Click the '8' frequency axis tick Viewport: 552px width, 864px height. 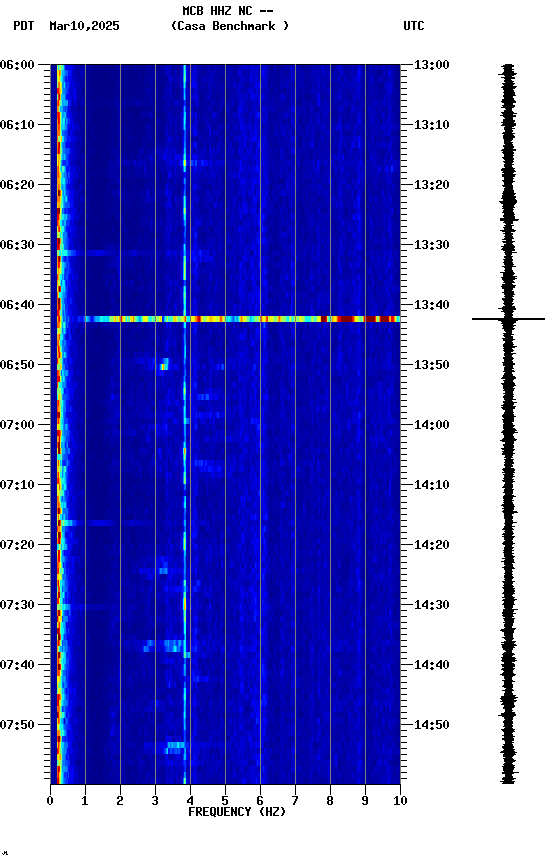[330, 801]
